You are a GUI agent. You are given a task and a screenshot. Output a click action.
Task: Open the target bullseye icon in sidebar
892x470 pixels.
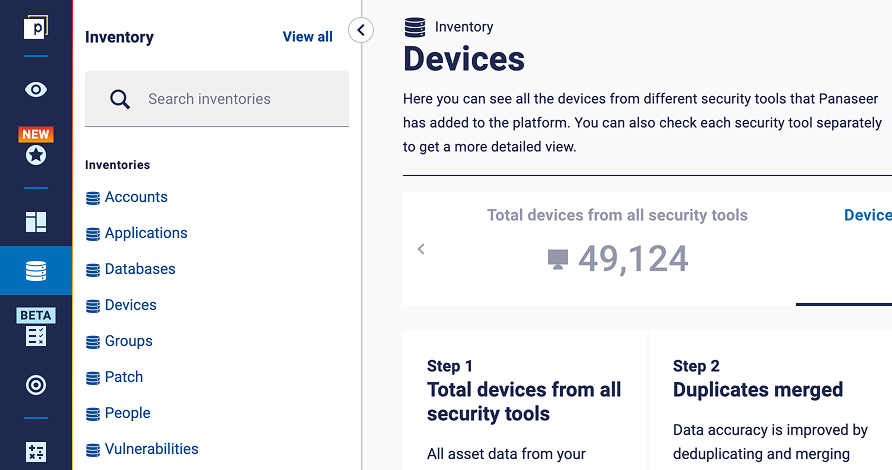[x=36, y=385]
